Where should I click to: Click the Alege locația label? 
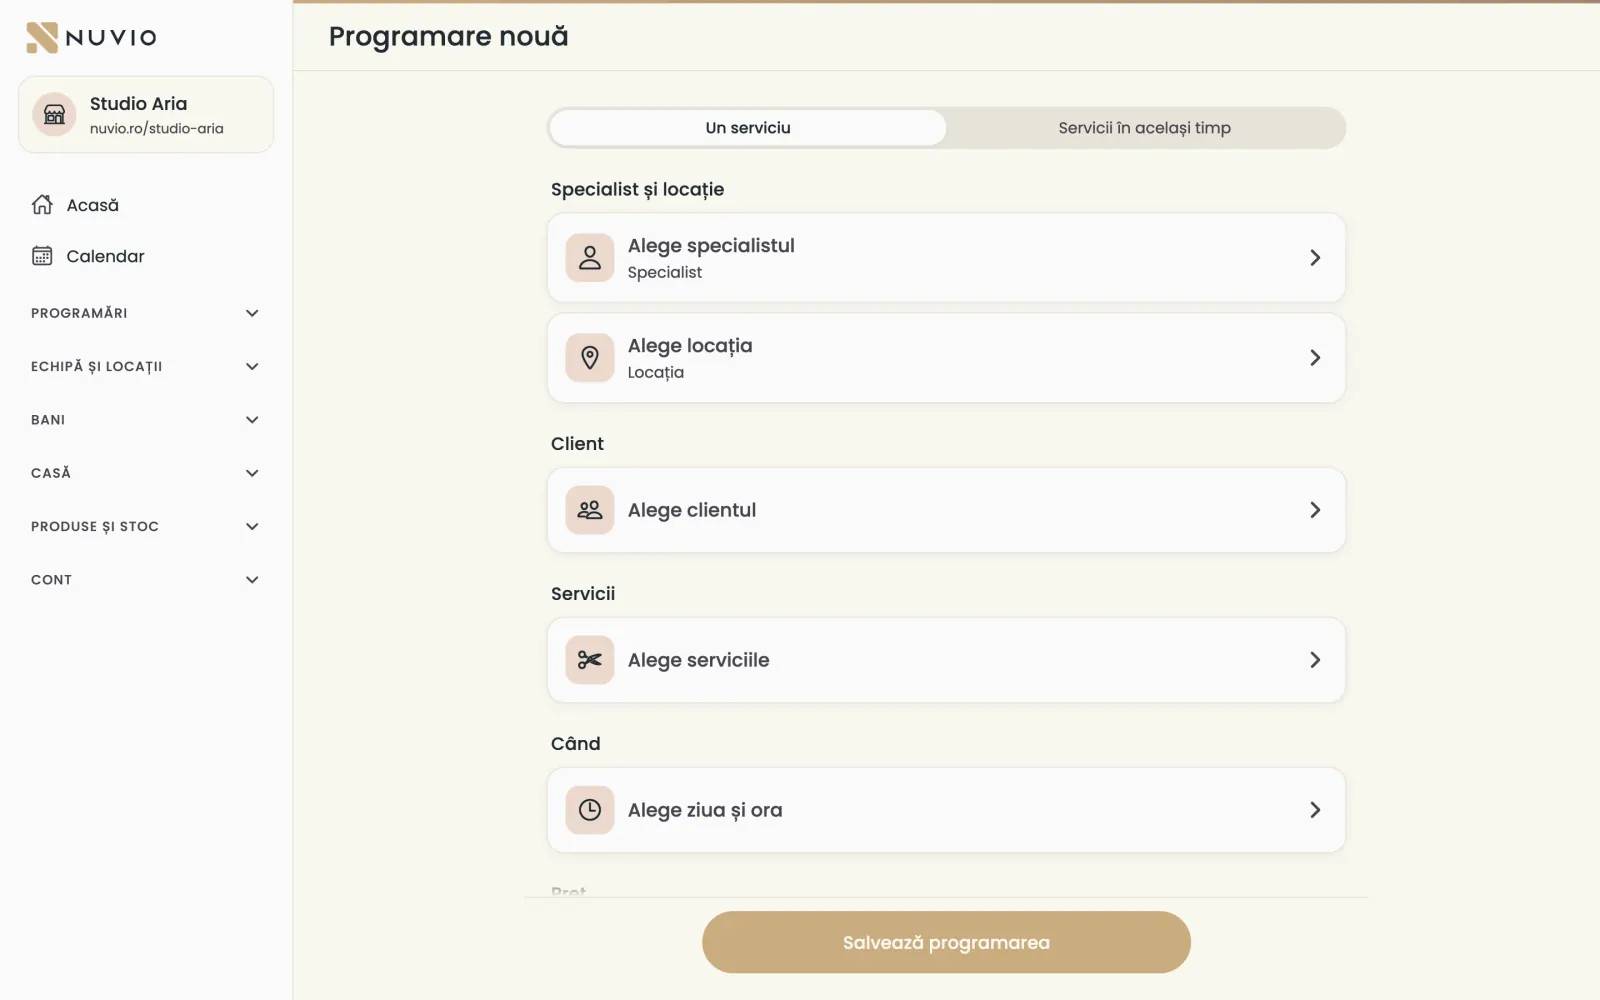(x=690, y=346)
